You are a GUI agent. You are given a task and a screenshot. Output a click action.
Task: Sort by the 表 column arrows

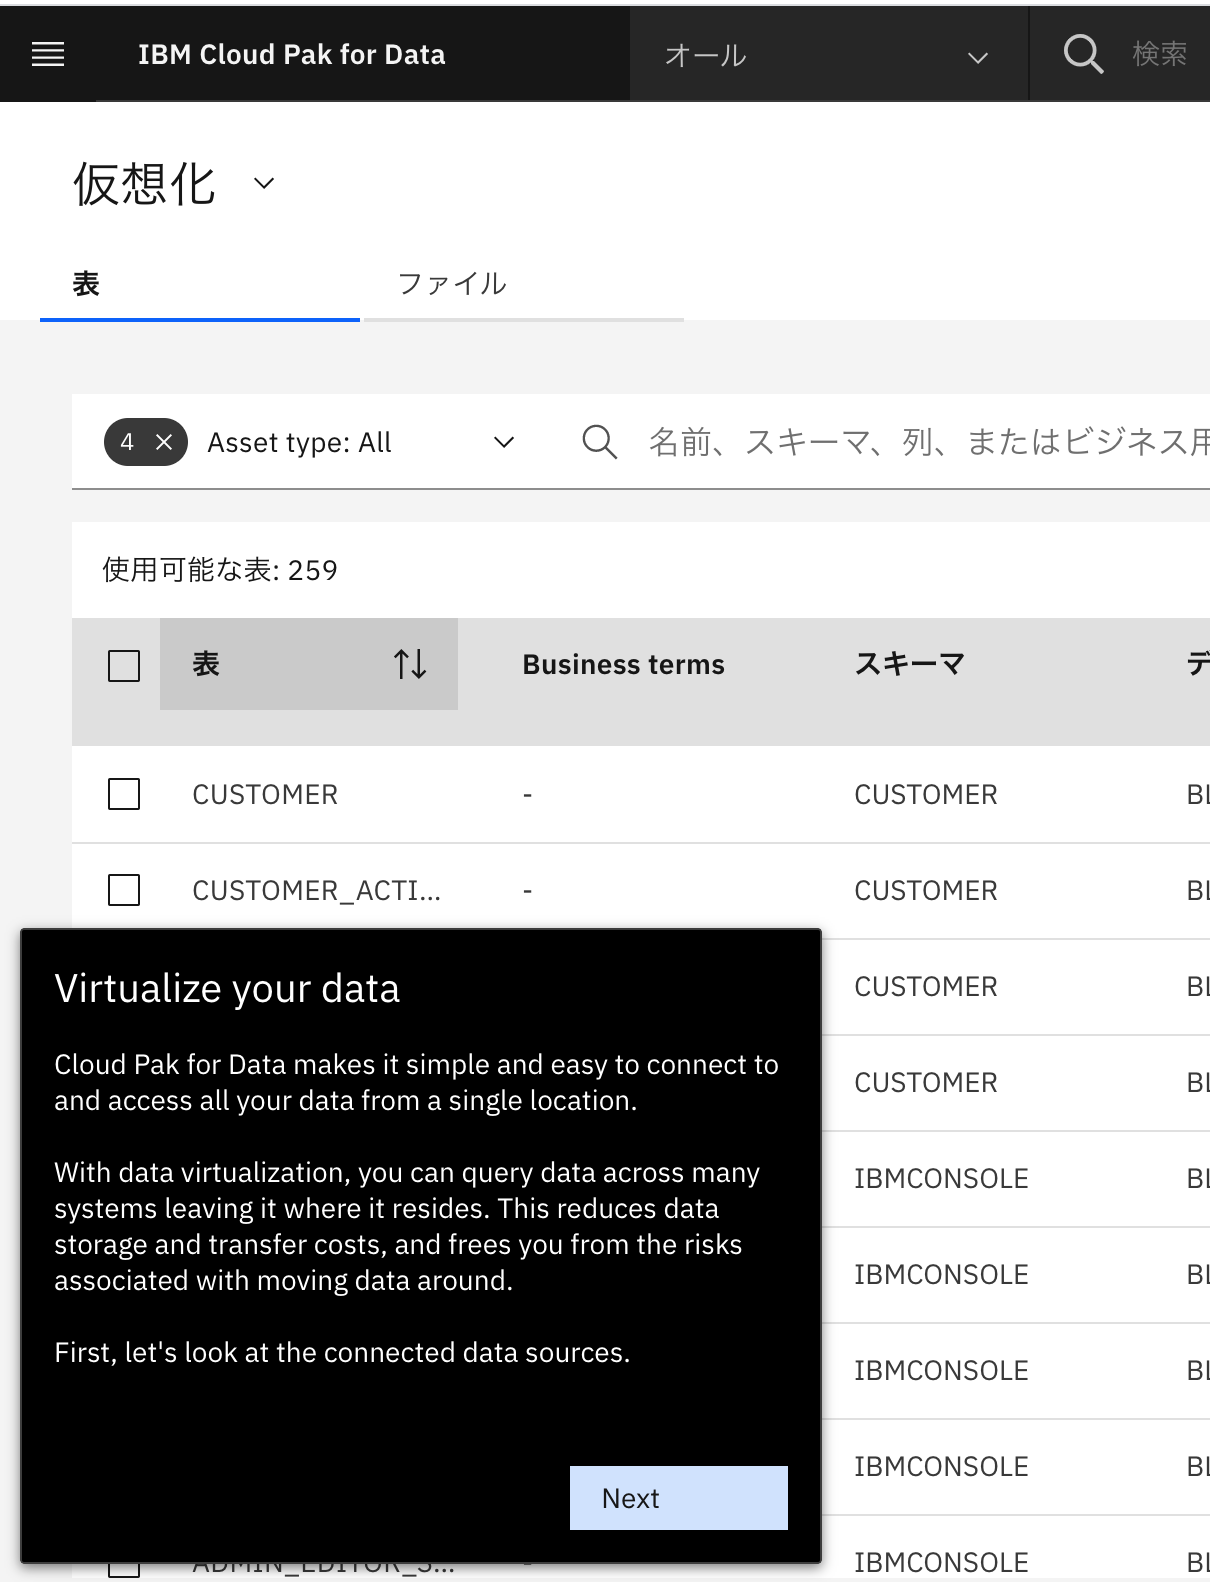410,664
